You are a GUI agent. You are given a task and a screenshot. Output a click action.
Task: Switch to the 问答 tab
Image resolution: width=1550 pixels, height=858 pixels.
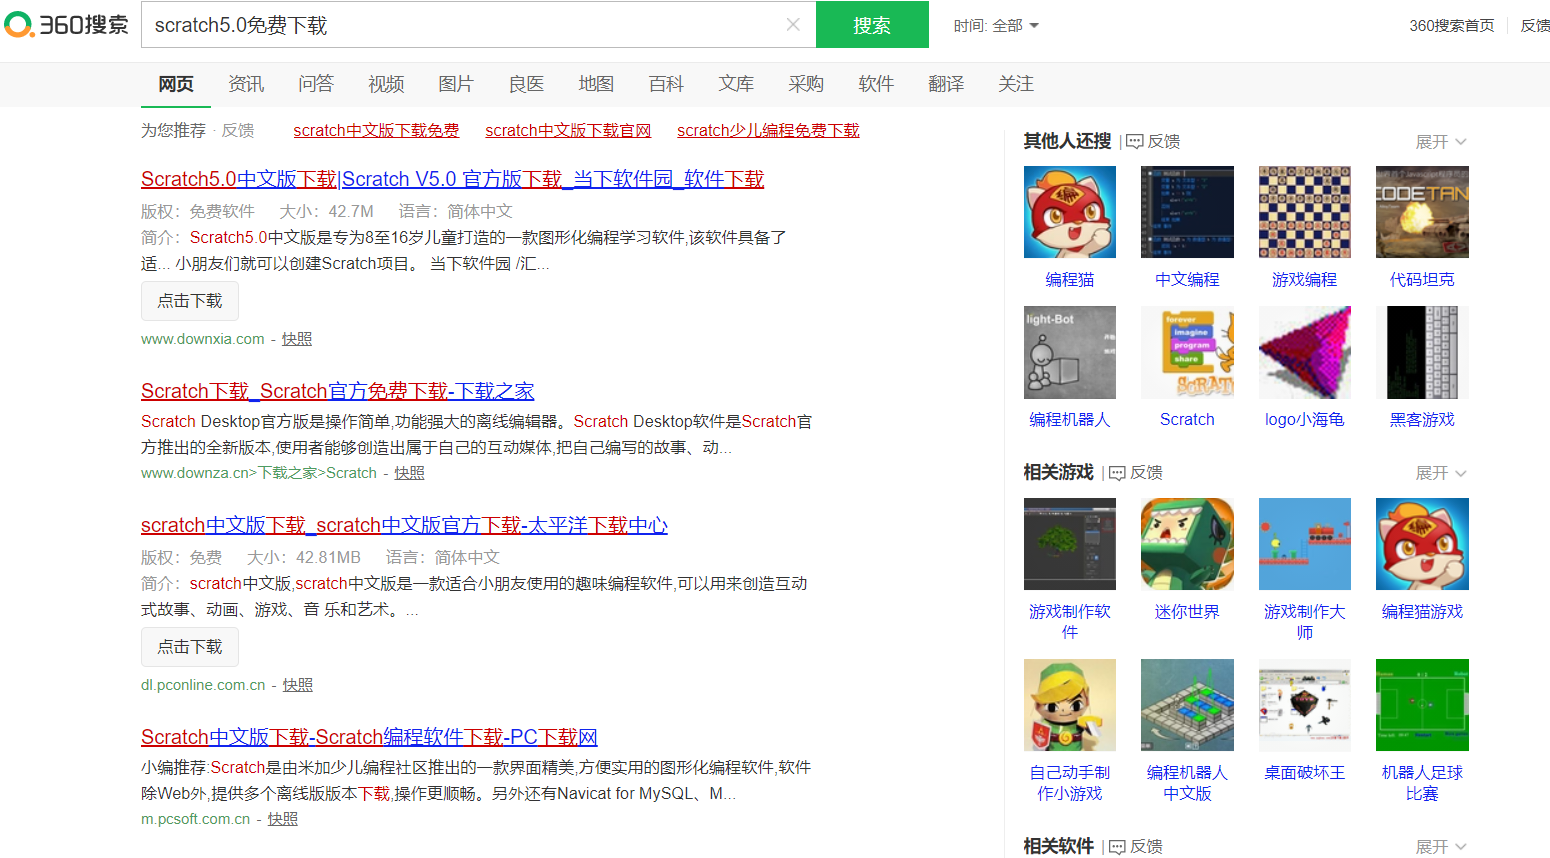(x=316, y=84)
